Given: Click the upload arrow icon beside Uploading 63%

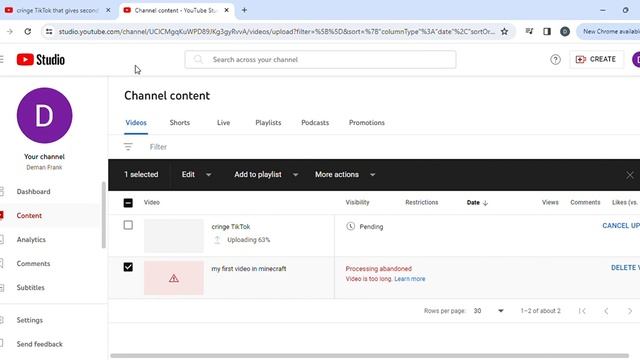Looking at the screenshot, I should pos(217,240).
